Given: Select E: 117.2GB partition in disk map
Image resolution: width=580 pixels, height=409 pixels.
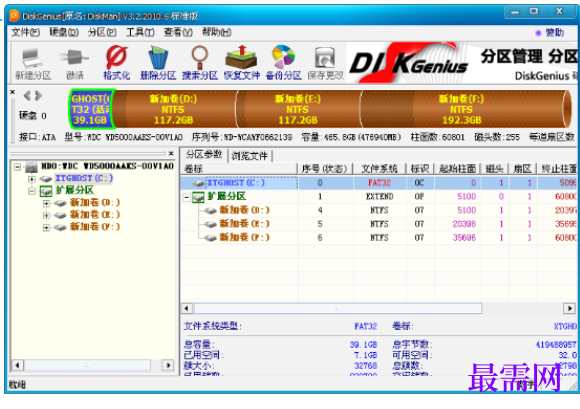Looking at the screenshot, I should coord(298,109).
